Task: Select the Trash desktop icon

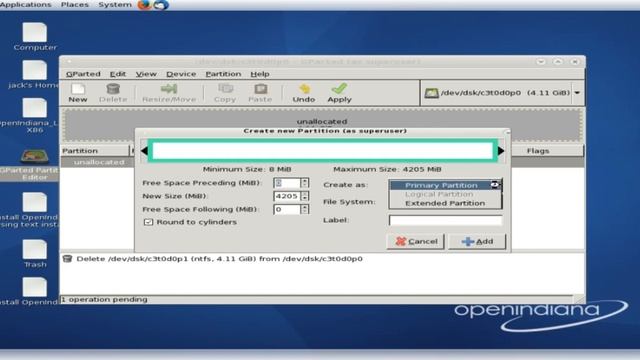Action: [x=35, y=253]
